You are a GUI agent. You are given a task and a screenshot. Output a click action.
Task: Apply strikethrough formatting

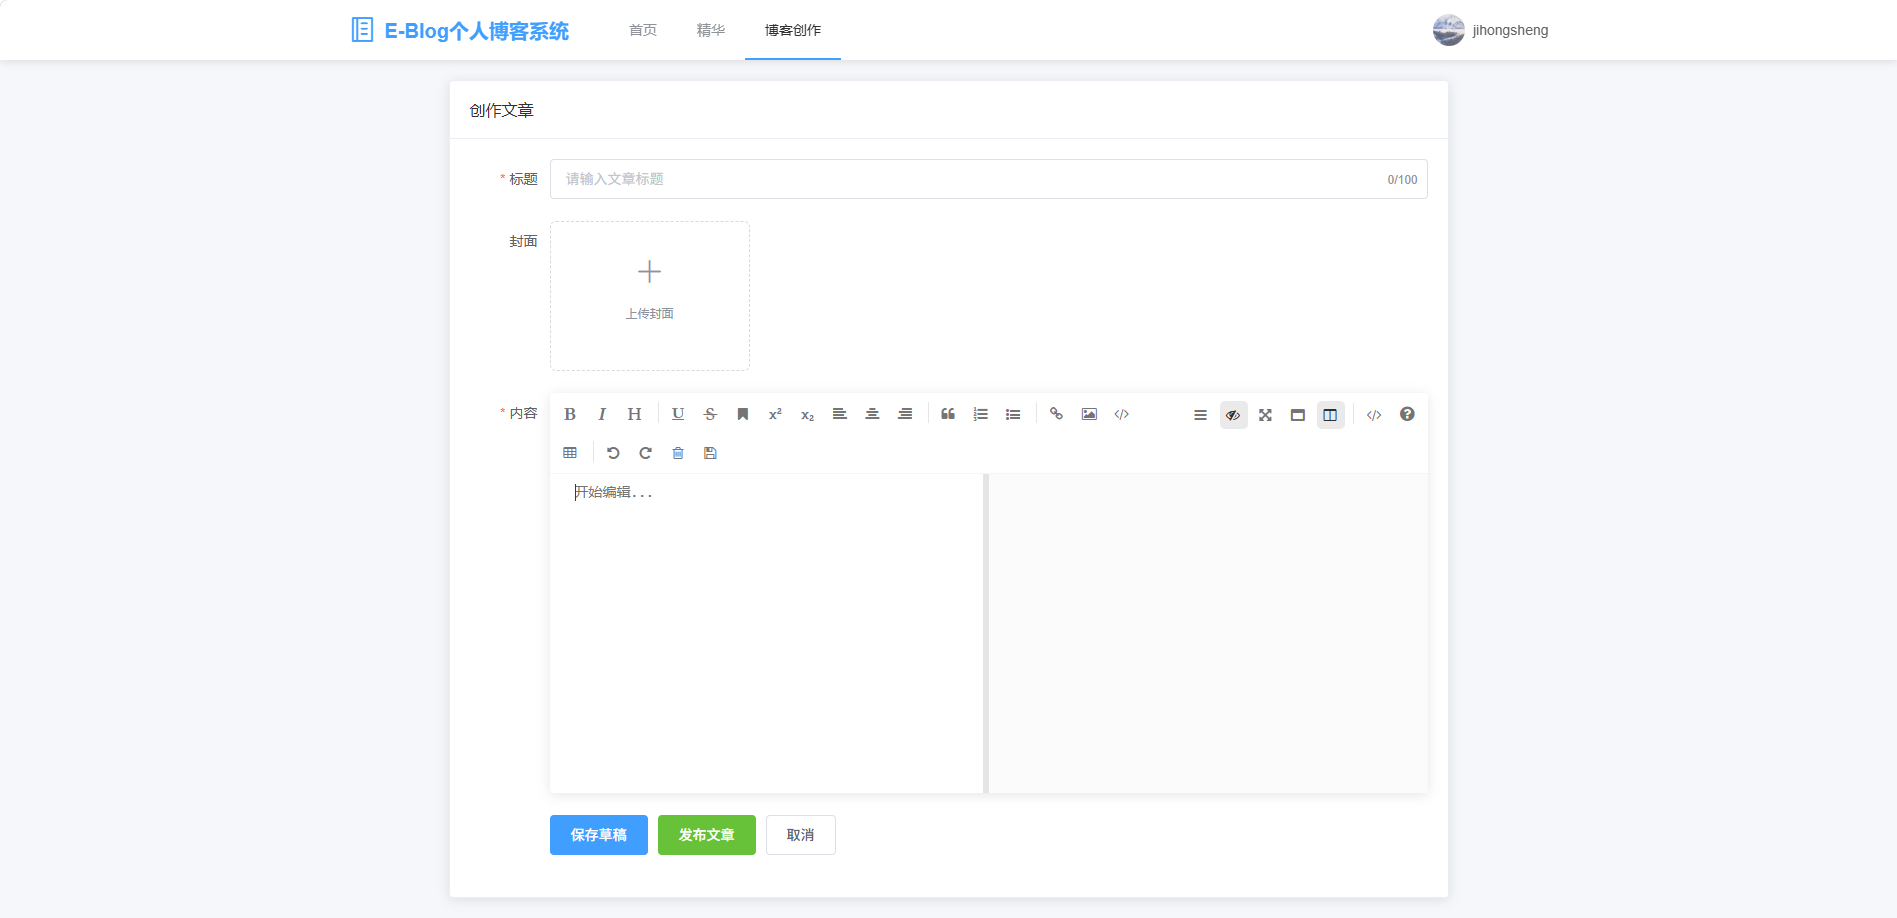(710, 414)
